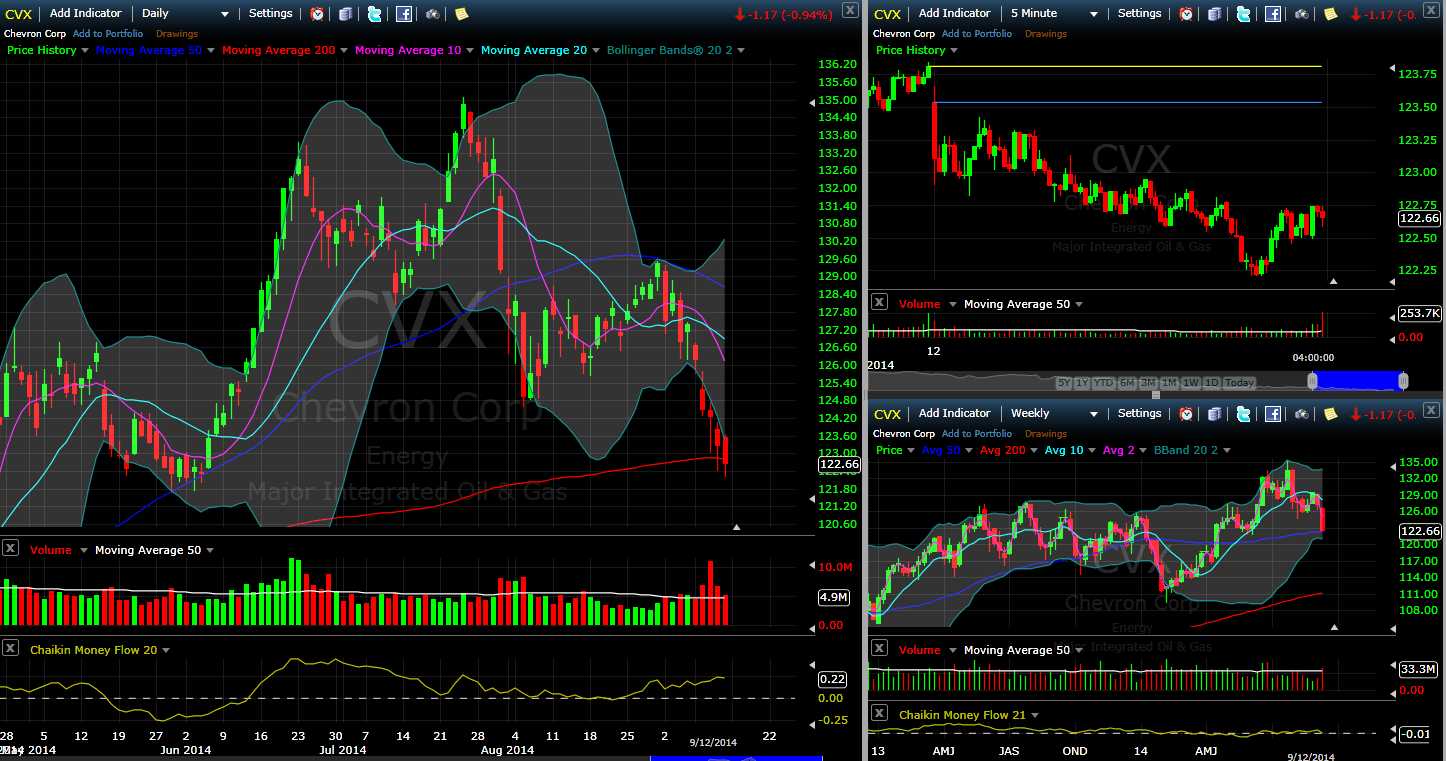Click the database stack icon in Weekly chart
Screen dimensions: 1446x761
coord(1214,414)
